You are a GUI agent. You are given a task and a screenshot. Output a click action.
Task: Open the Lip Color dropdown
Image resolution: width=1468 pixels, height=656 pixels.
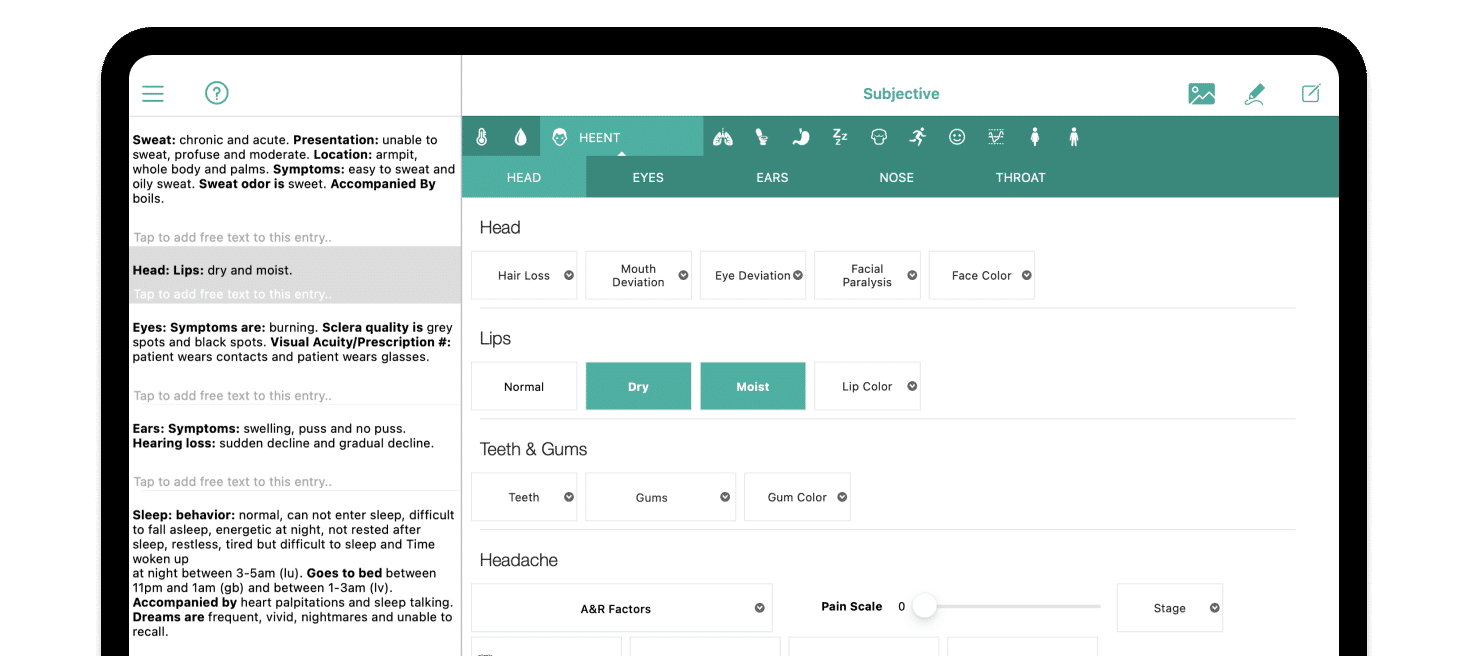(867, 387)
